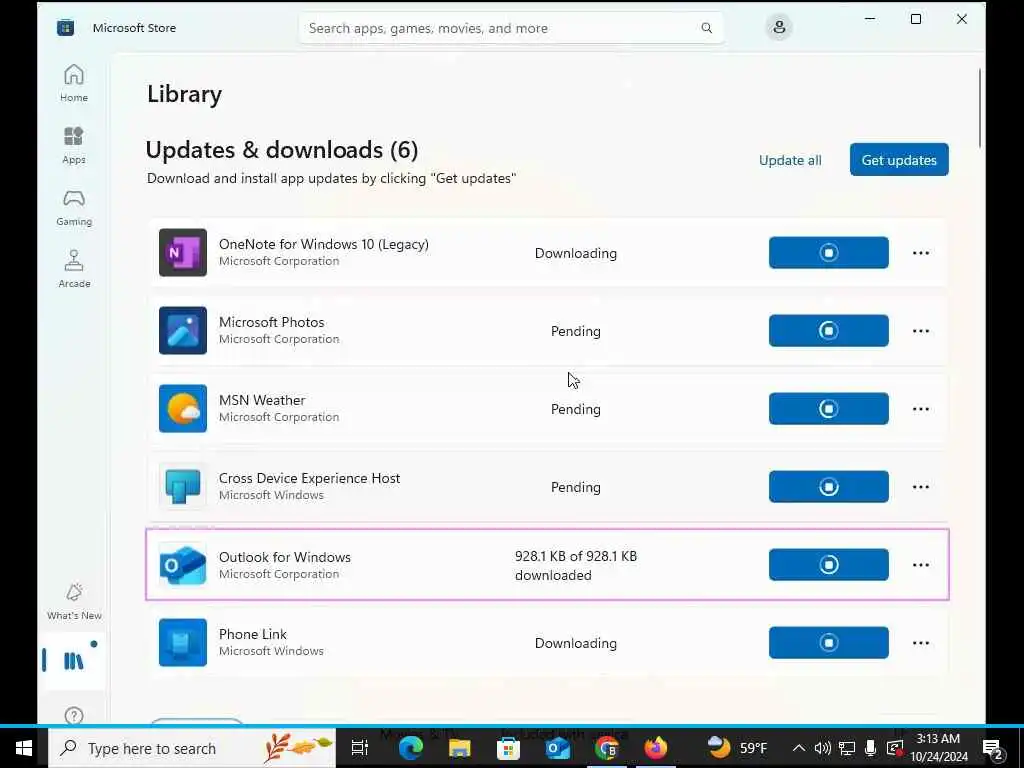The height and width of the screenshot is (768, 1024).
Task: Open more options for Cross Device Experience Host
Action: pos(921,487)
